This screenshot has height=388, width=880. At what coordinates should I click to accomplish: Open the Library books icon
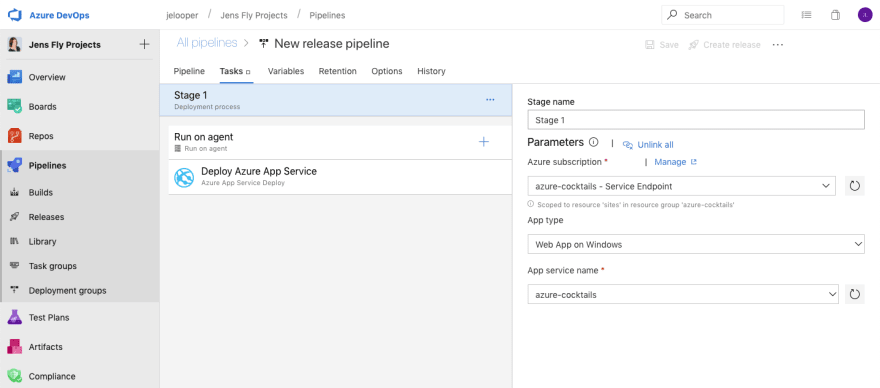[x=15, y=241]
